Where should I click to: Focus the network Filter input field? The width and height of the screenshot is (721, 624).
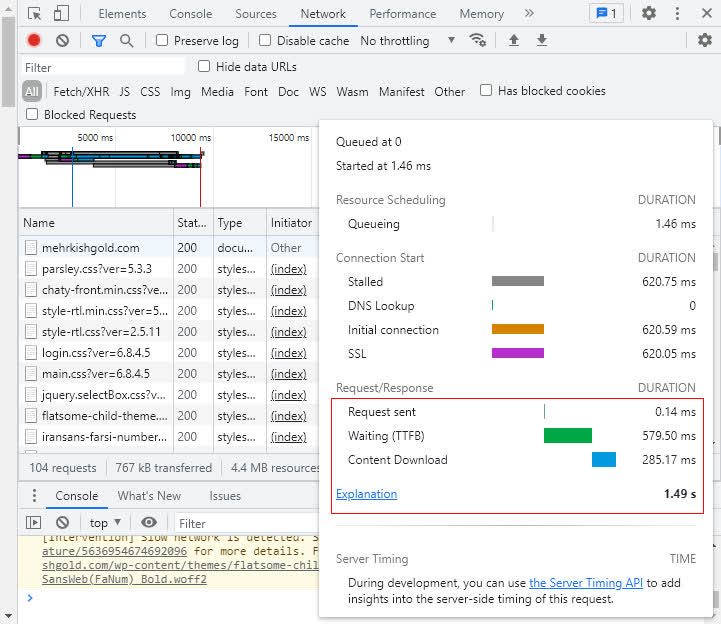[103, 67]
